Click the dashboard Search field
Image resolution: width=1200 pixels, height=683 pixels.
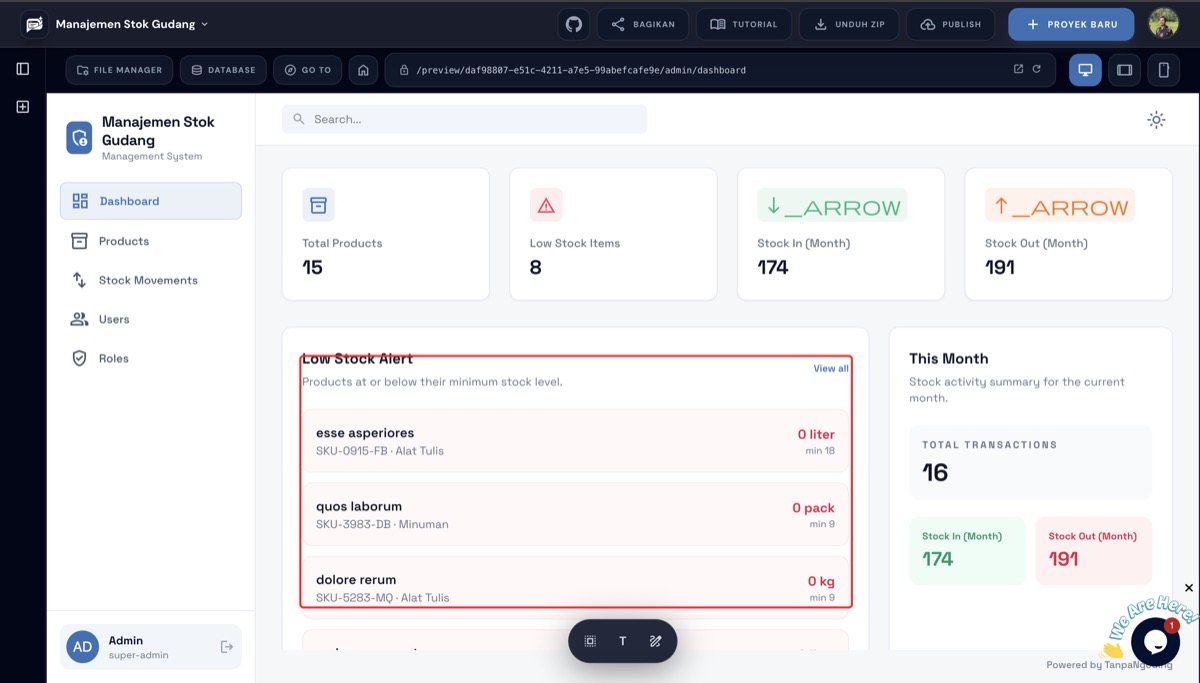click(464, 119)
